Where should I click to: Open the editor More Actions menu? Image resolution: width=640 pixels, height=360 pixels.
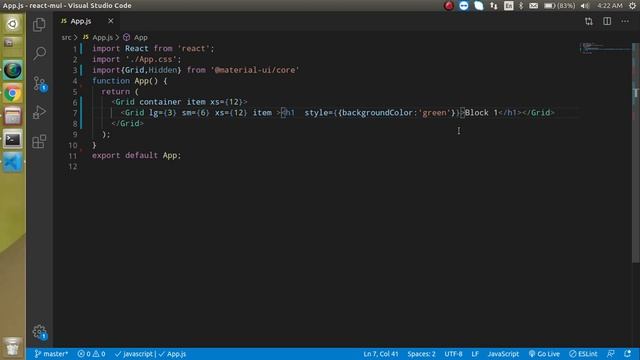(625, 21)
